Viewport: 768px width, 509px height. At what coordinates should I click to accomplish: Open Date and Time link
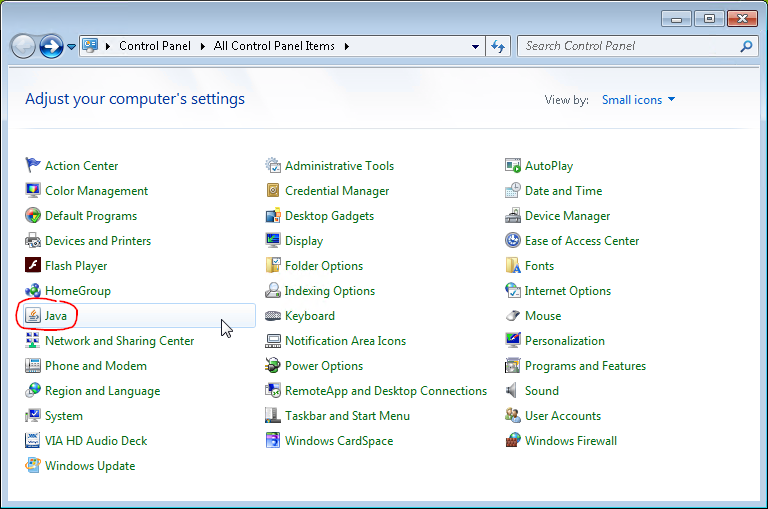pos(563,191)
